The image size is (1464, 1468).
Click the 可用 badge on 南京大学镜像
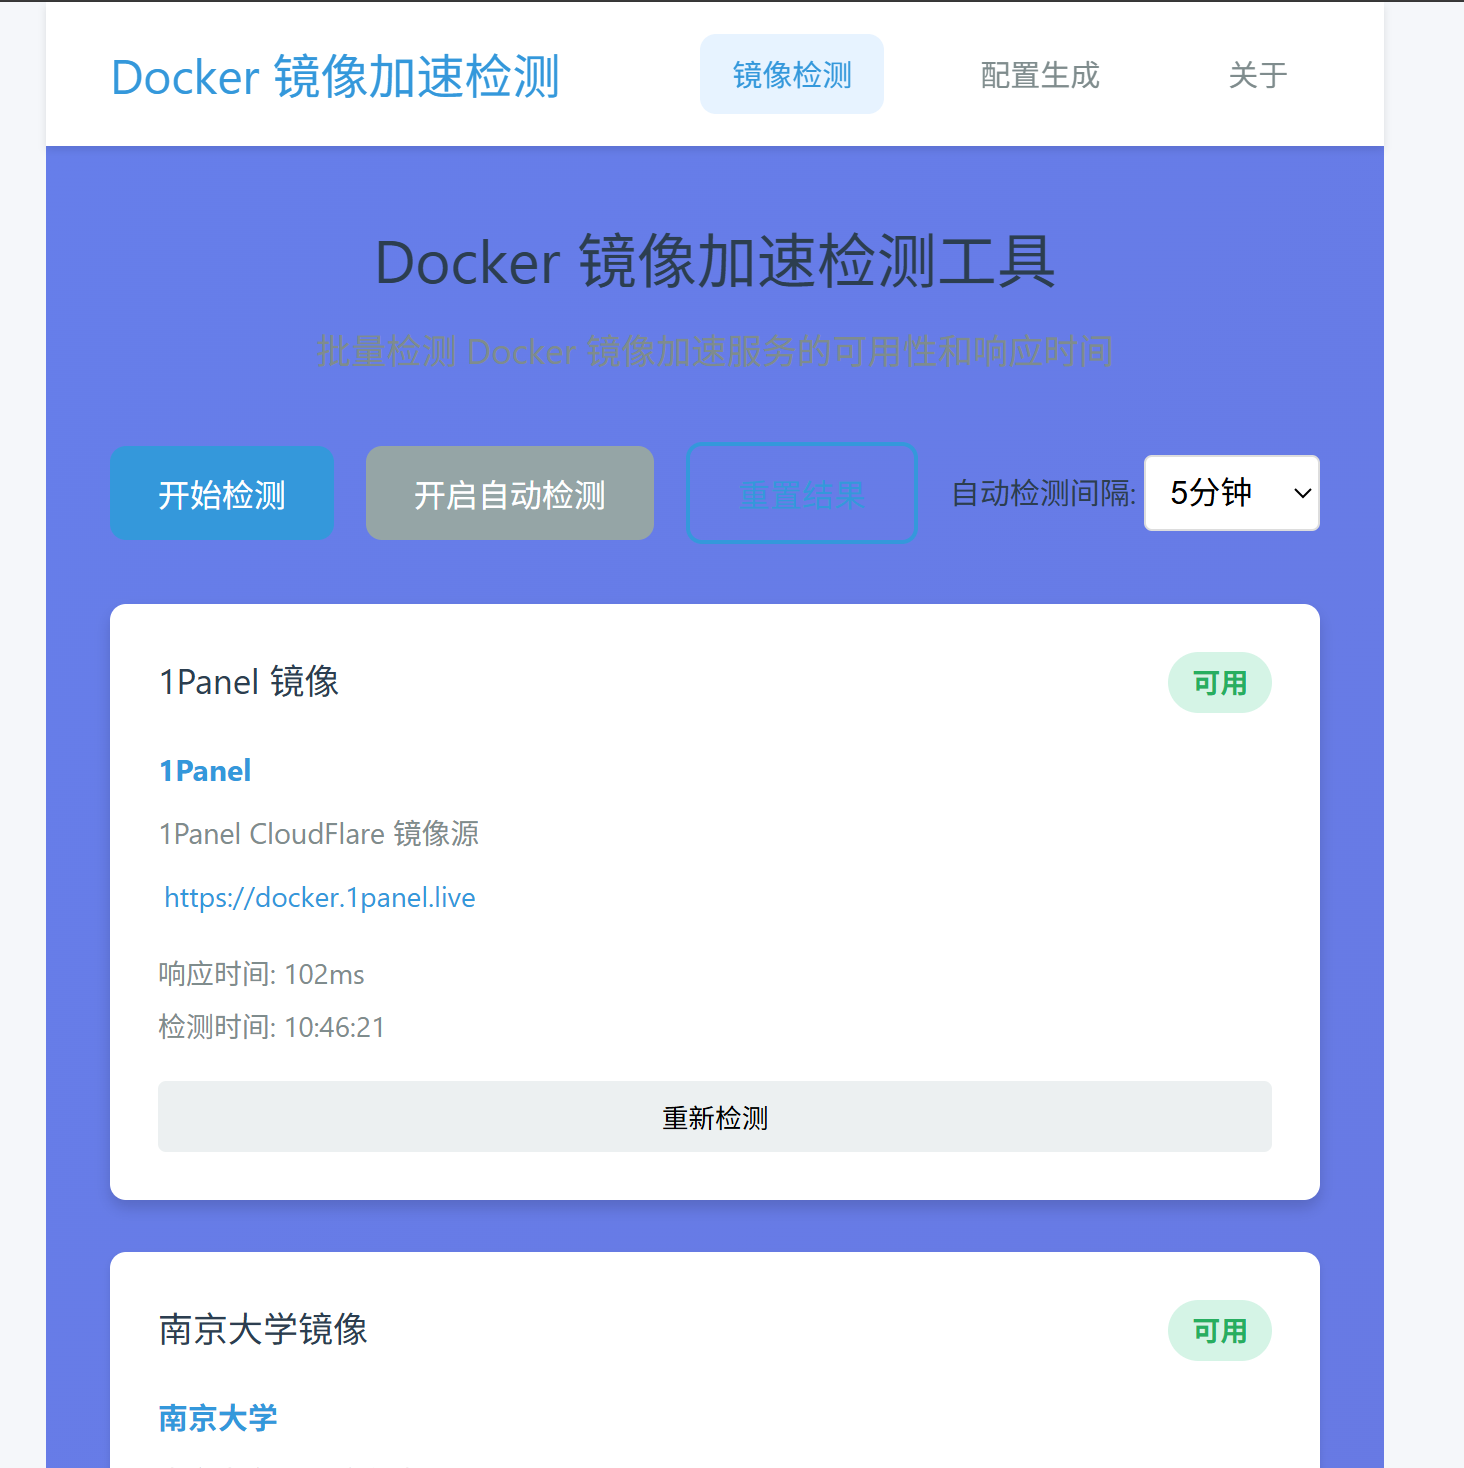coord(1219,1331)
